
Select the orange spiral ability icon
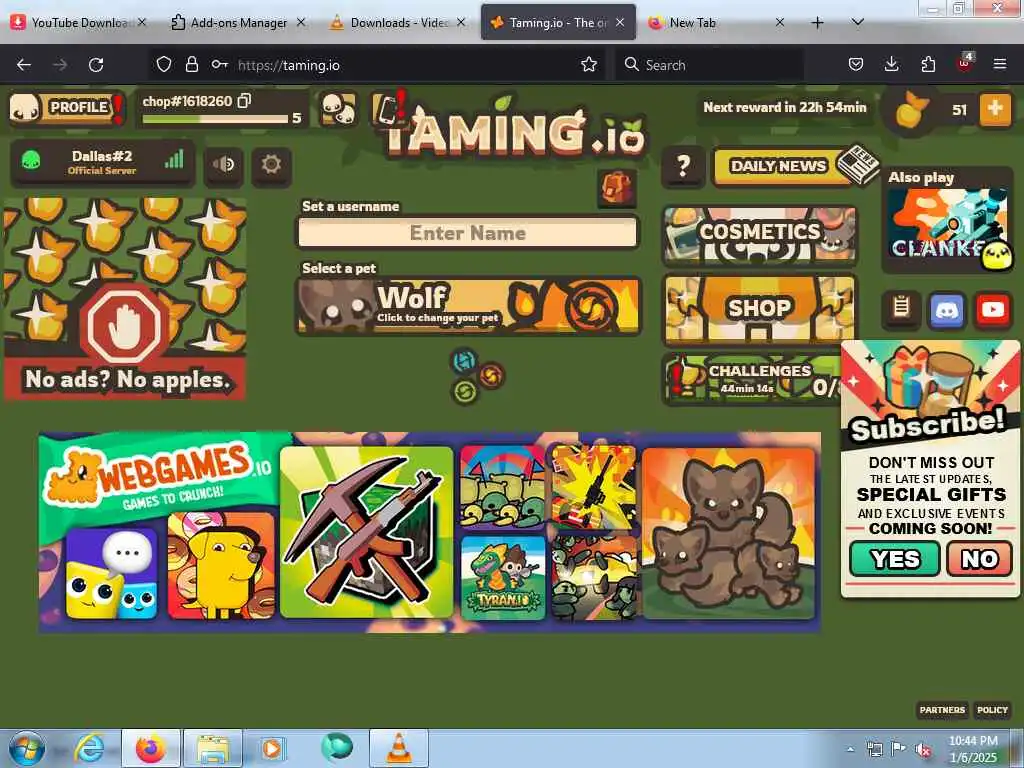491,376
